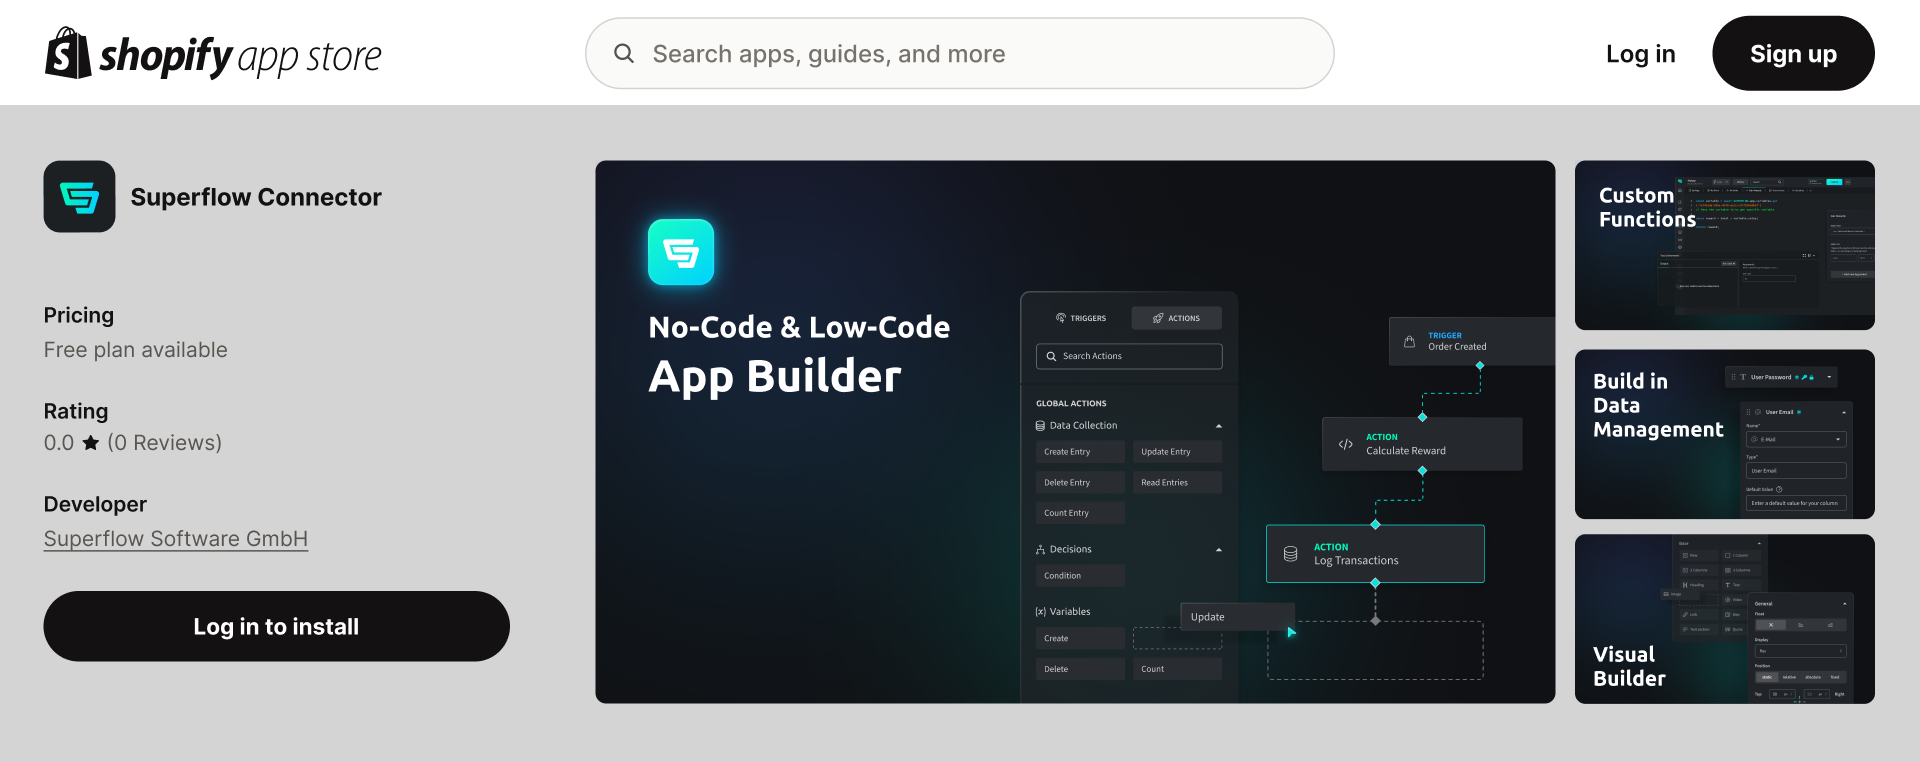Open the No-Code & Low-Code App Builder image

coord(1075,432)
